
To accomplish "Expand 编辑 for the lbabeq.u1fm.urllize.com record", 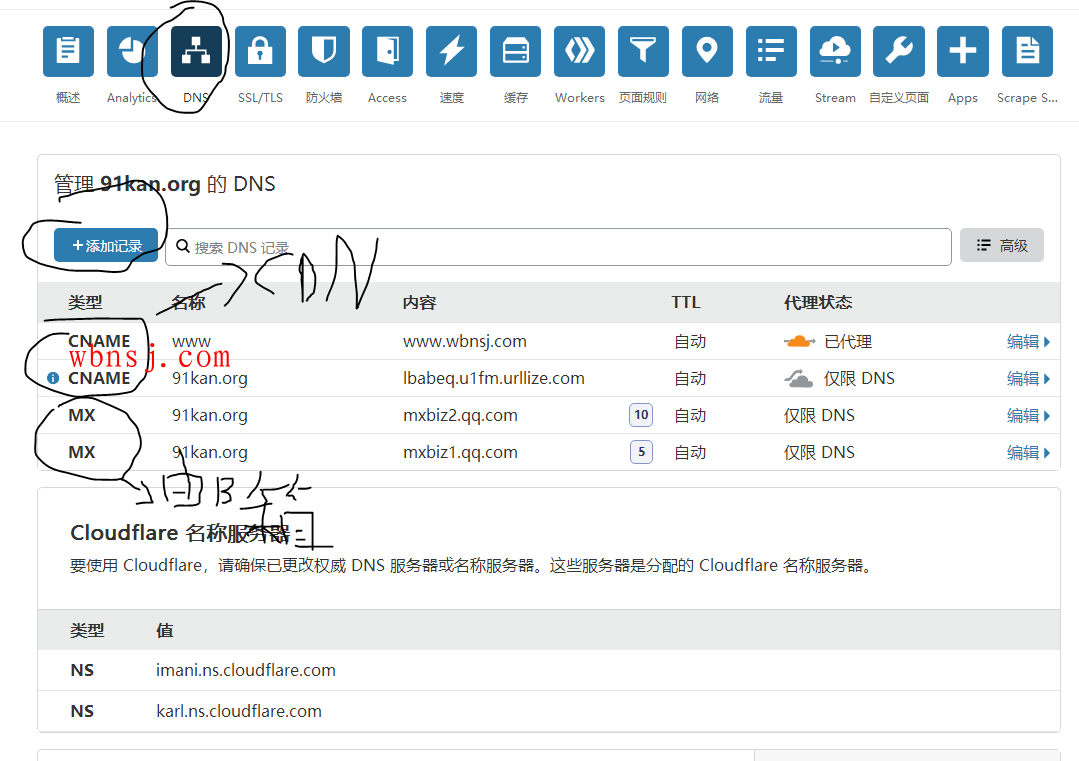I will [1029, 378].
